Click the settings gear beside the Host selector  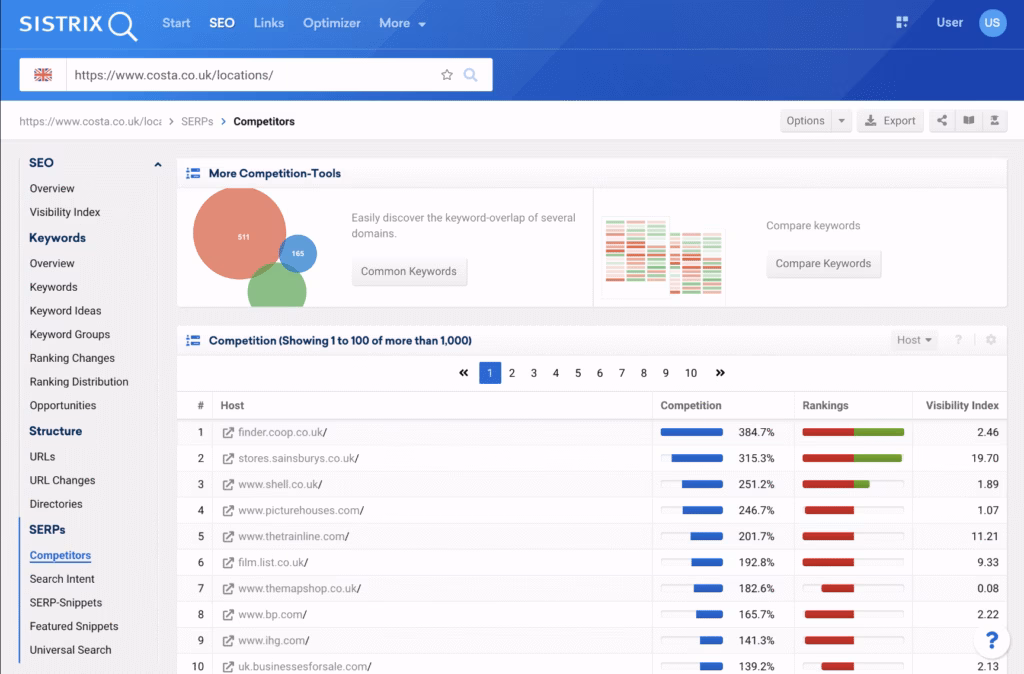point(990,339)
